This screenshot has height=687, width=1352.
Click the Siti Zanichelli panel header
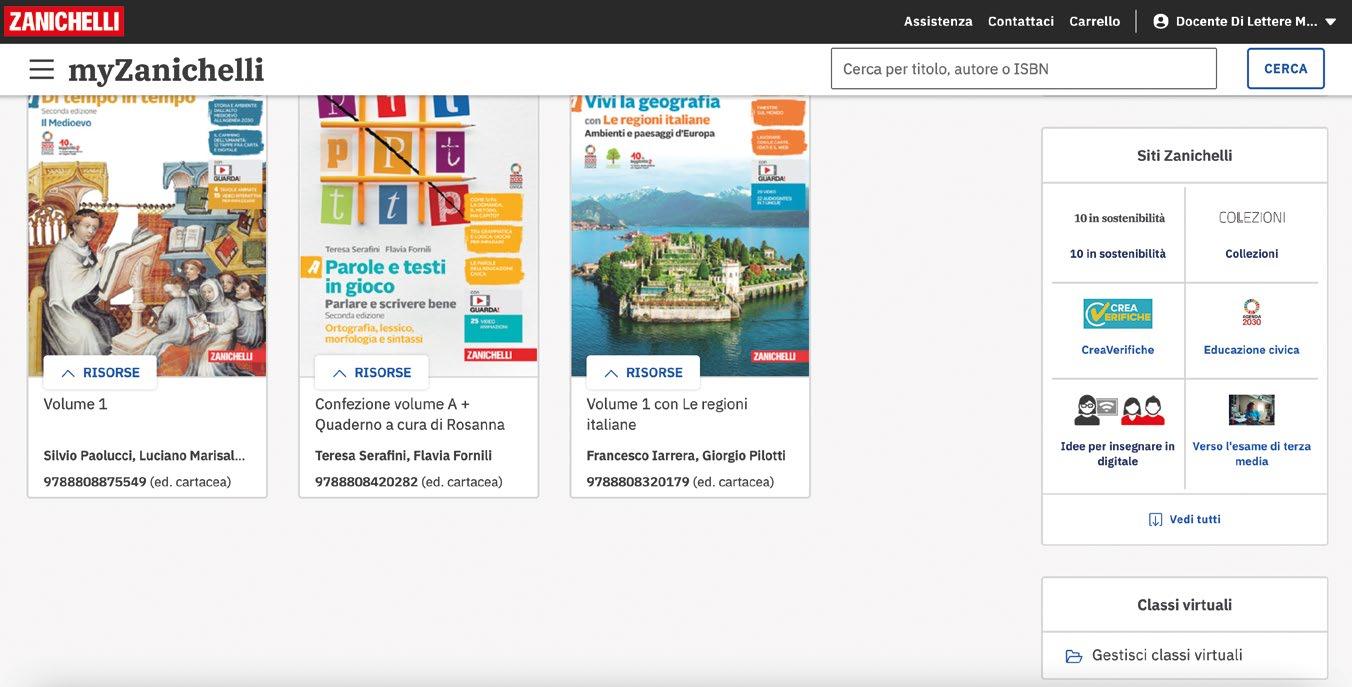click(x=1185, y=156)
